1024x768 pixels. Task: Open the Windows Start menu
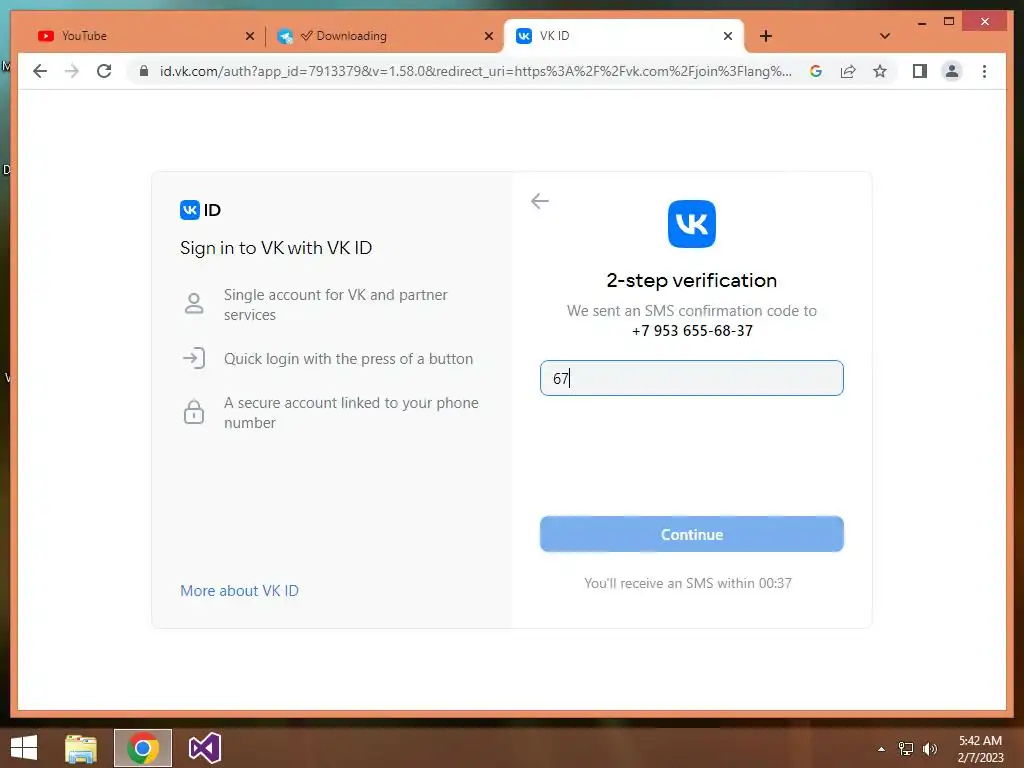[x=24, y=748]
